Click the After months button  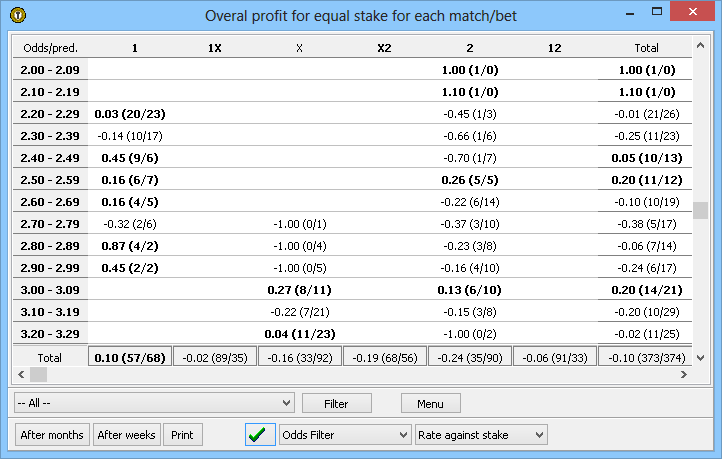click(x=52, y=435)
